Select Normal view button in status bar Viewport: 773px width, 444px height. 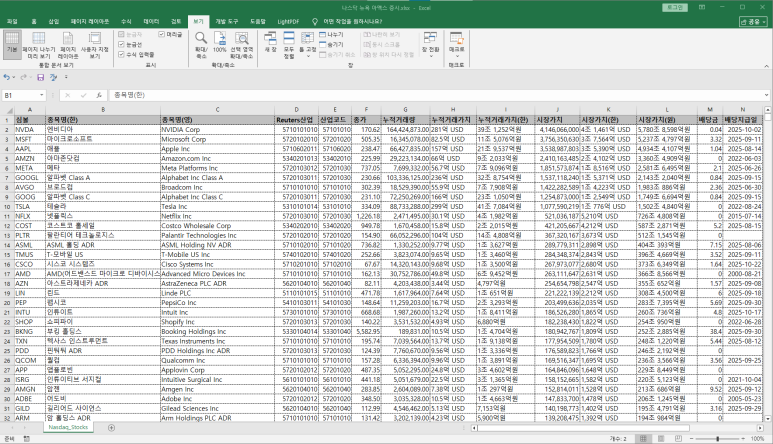[643, 438]
